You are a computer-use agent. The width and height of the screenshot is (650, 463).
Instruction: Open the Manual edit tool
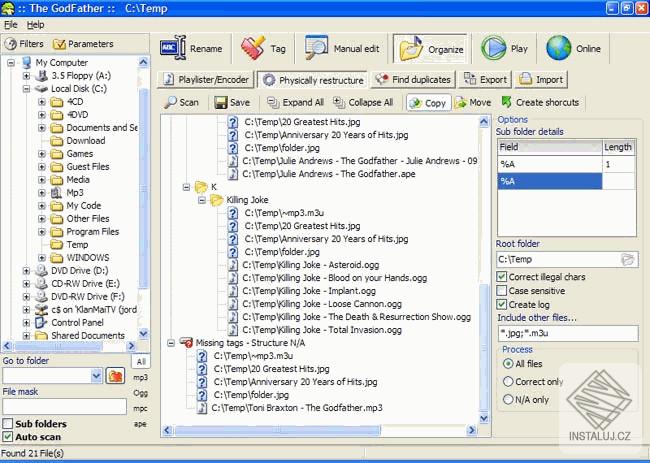point(342,48)
